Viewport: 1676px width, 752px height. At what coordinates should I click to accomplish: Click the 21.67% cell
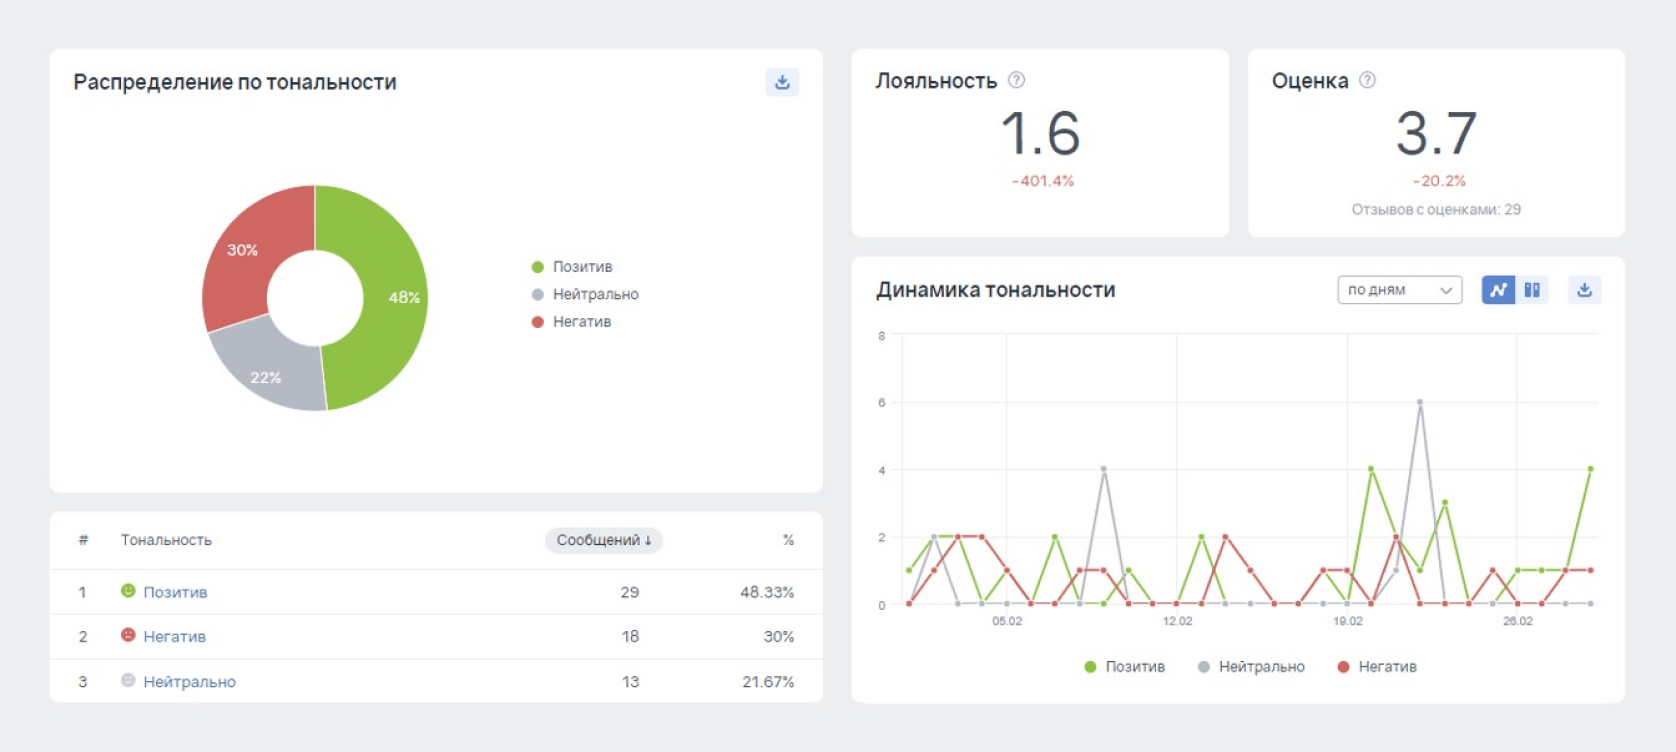[768, 682]
